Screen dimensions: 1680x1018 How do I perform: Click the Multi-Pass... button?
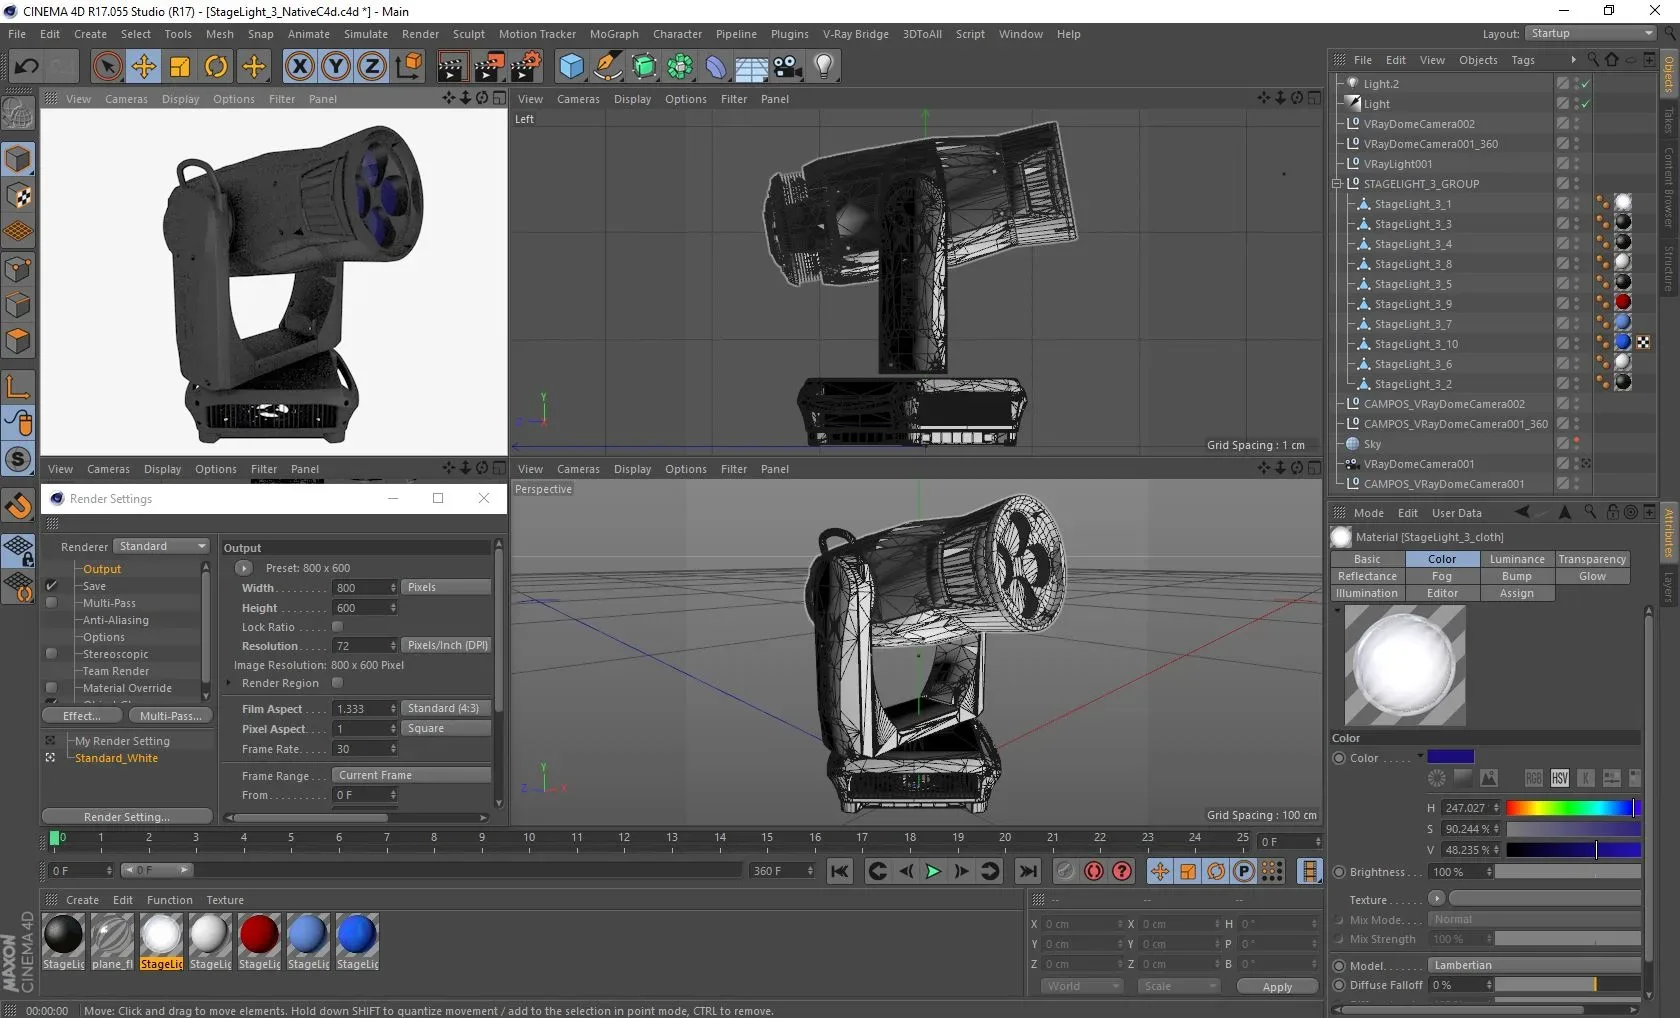(x=171, y=716)
